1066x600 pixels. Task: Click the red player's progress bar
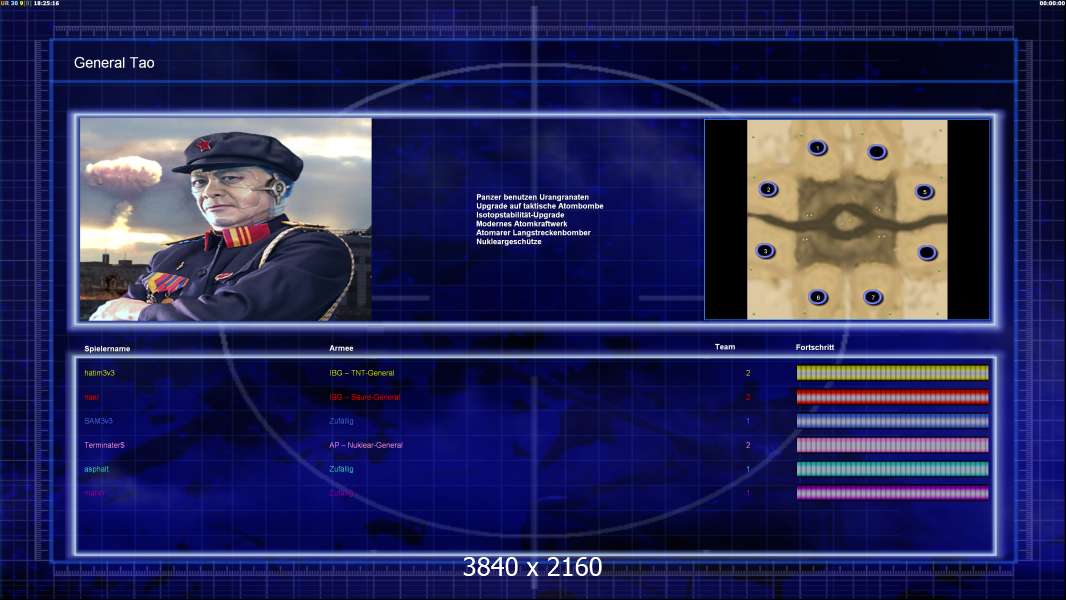893,397
